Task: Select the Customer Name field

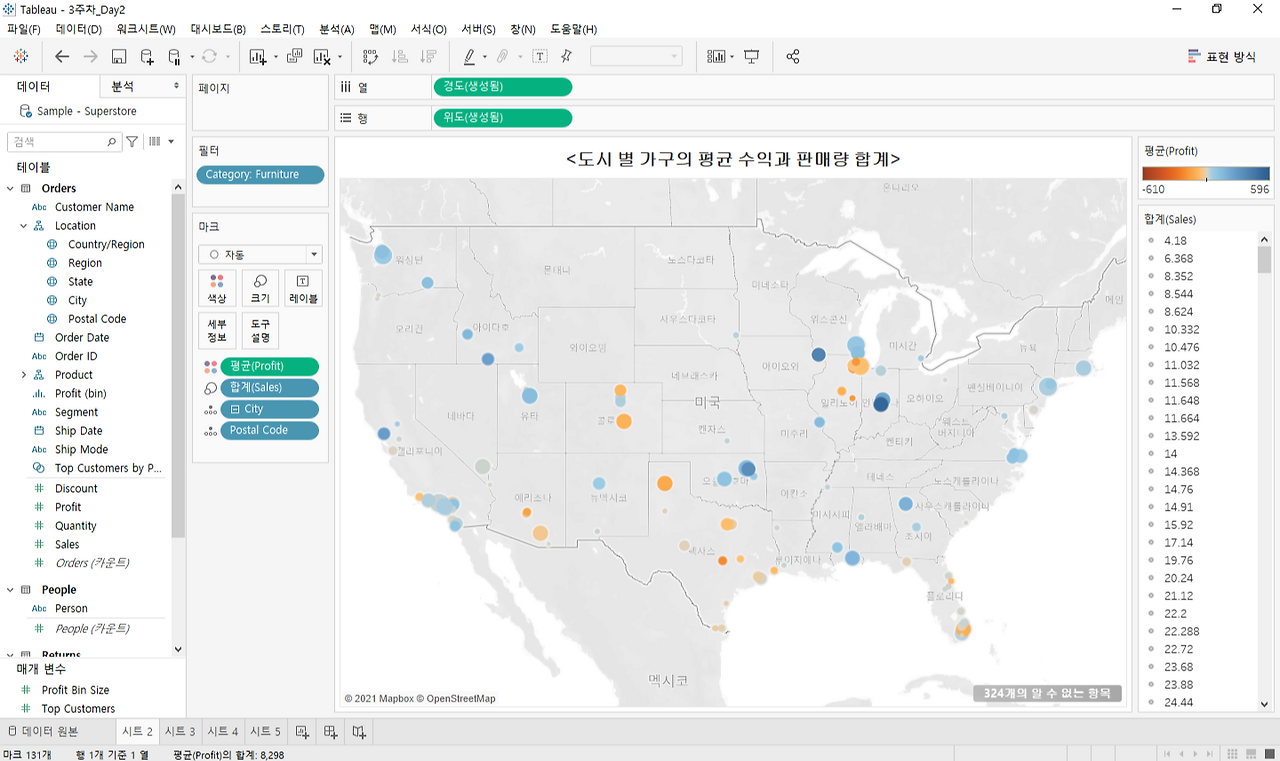Action: point(94,207)
